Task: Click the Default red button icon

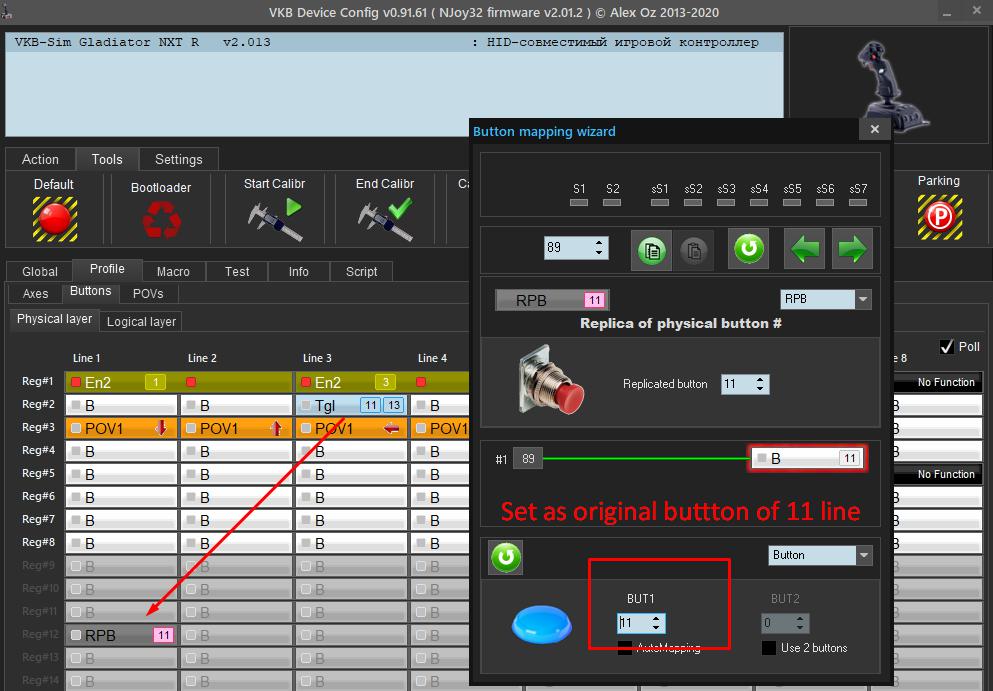Action: 54,219
